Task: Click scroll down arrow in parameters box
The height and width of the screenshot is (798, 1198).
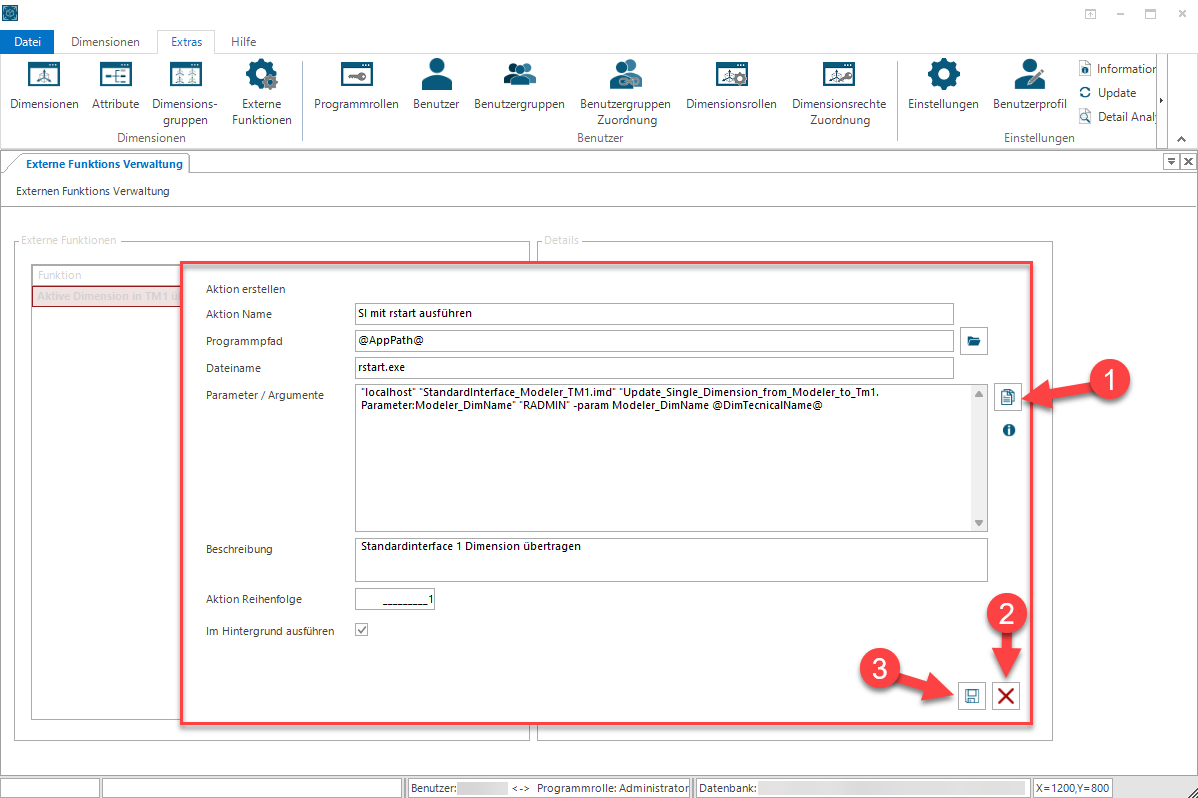Action: click(979, 523)
